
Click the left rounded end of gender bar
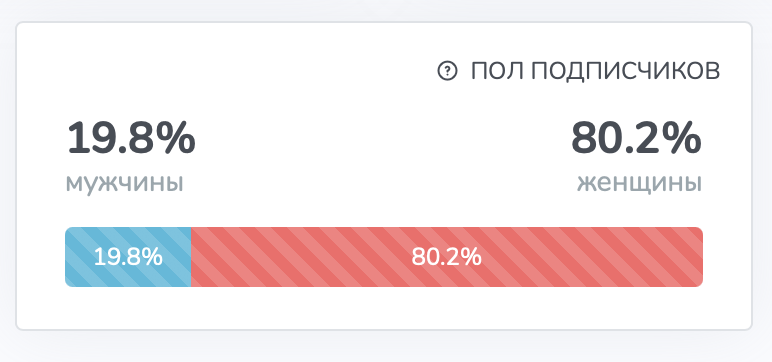68,257
